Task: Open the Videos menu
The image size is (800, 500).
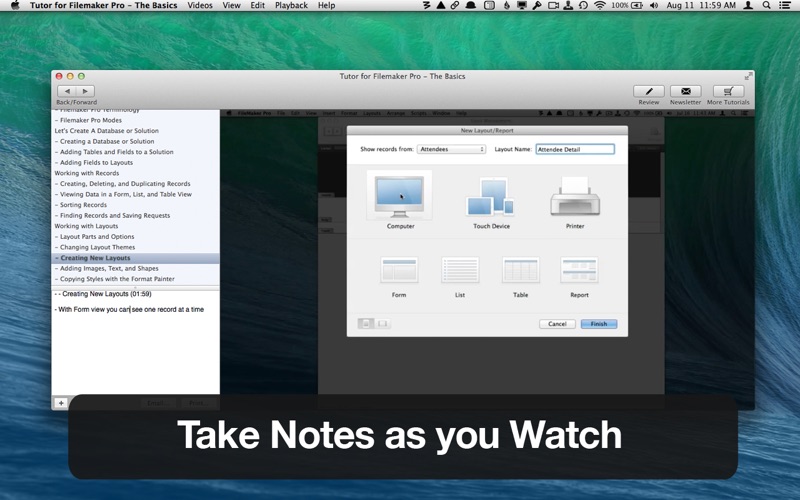Action: click(x=200, y=5)
